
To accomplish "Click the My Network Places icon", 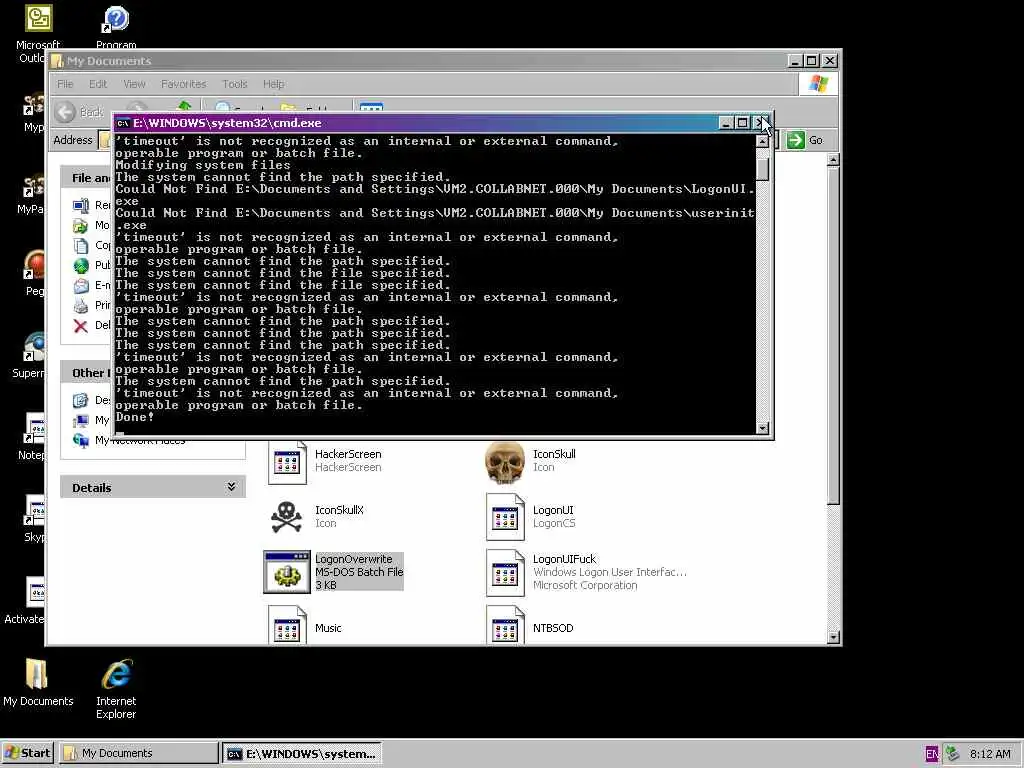I will tap(80, 440).
